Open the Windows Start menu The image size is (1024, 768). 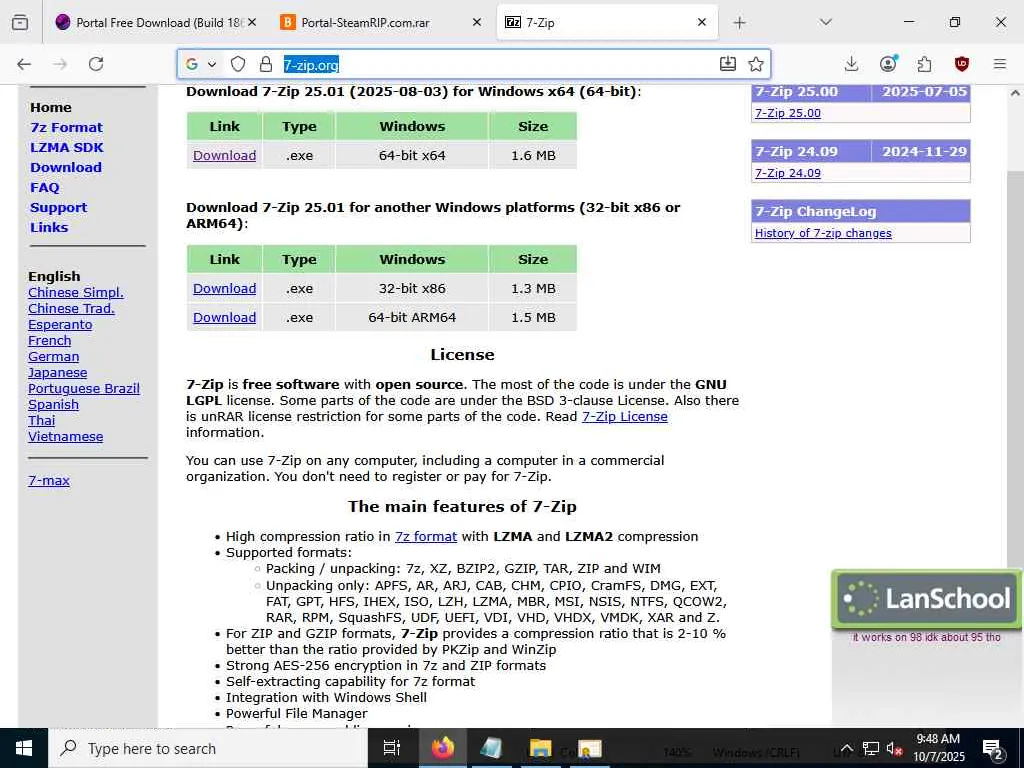[x=24, y=748]
